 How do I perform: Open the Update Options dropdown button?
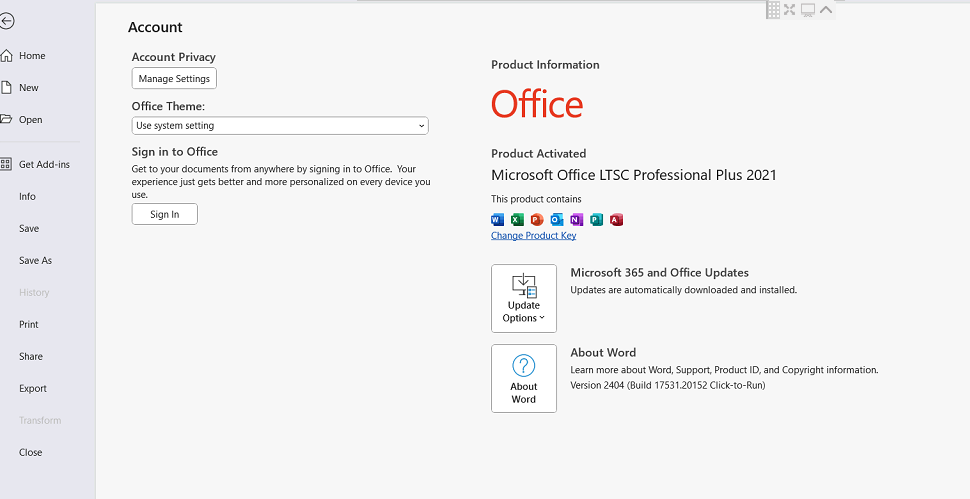pyautogui.click(x=524, y=299)
